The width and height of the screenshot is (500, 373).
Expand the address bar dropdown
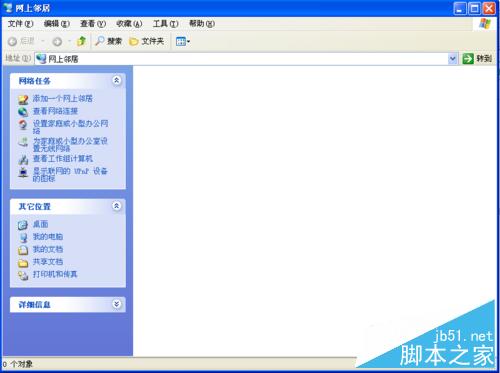(452, 59)
